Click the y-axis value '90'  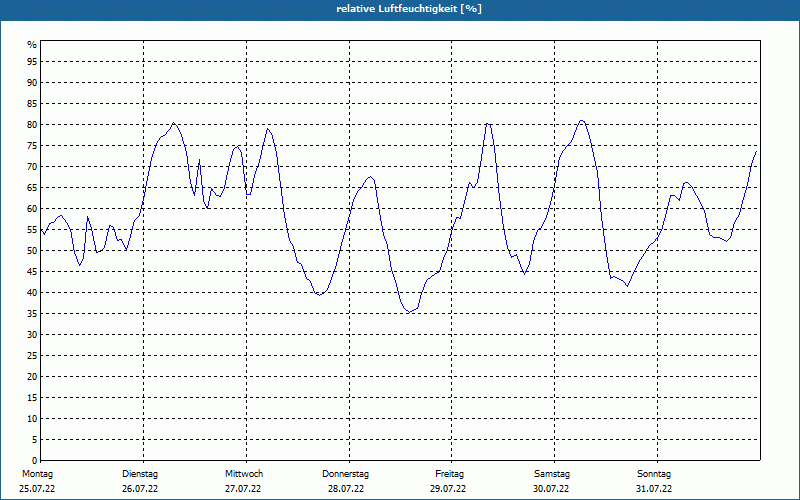pyautogui.click(x=32, y=83)
